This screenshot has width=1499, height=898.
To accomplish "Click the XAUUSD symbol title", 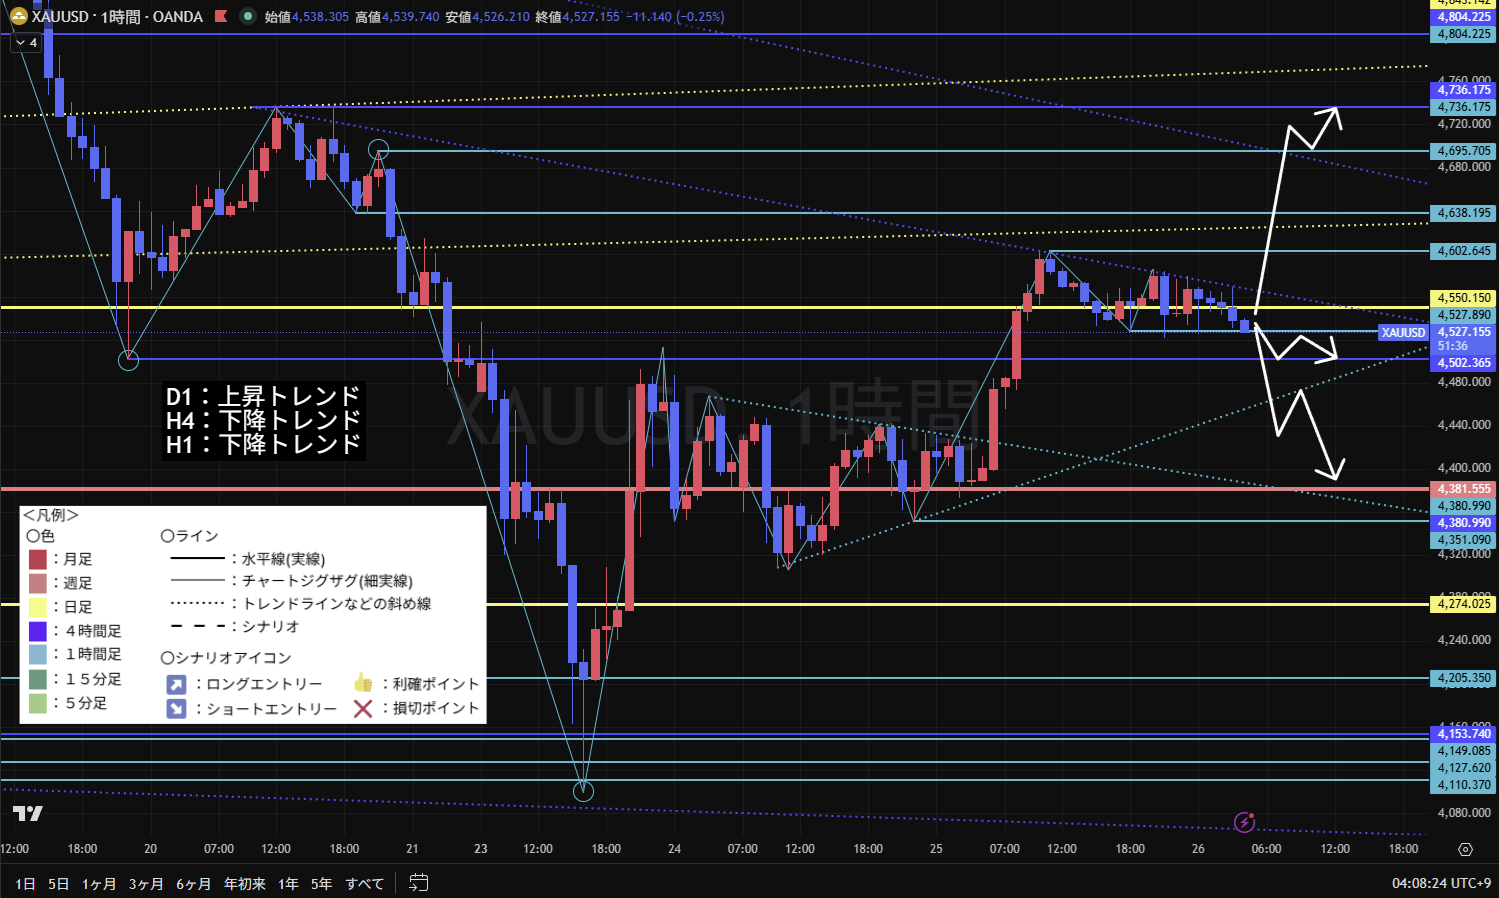I will (60, 17).
